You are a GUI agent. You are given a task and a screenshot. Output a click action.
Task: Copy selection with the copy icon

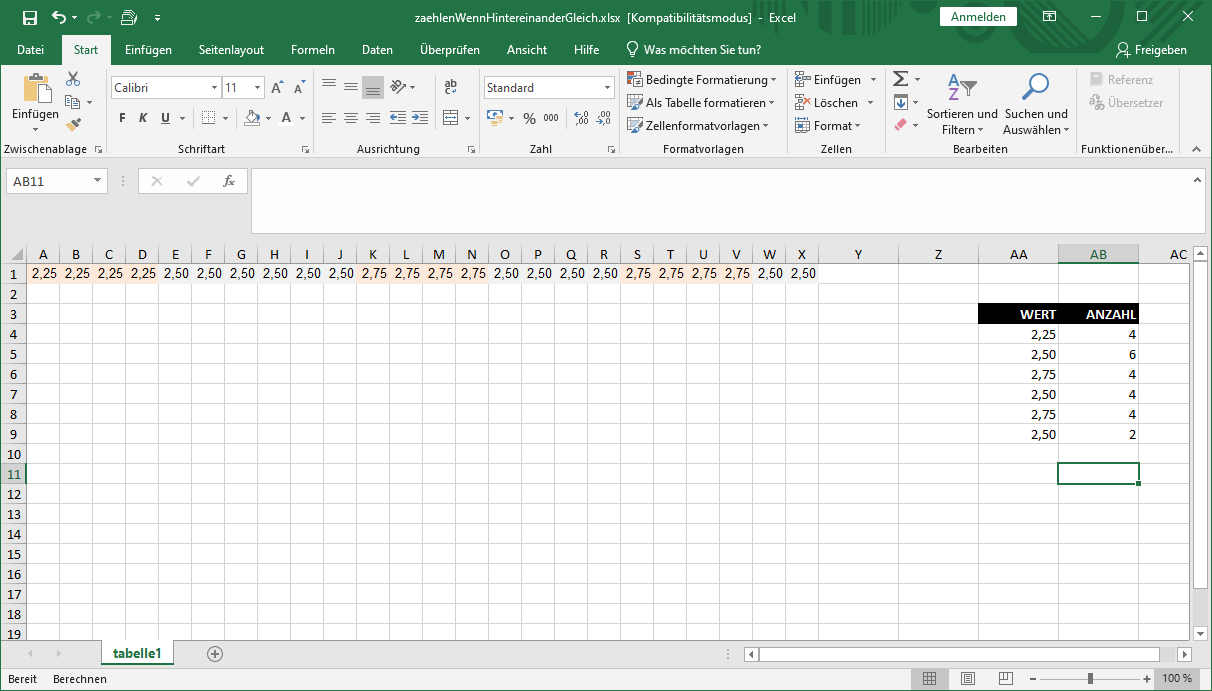72,102
